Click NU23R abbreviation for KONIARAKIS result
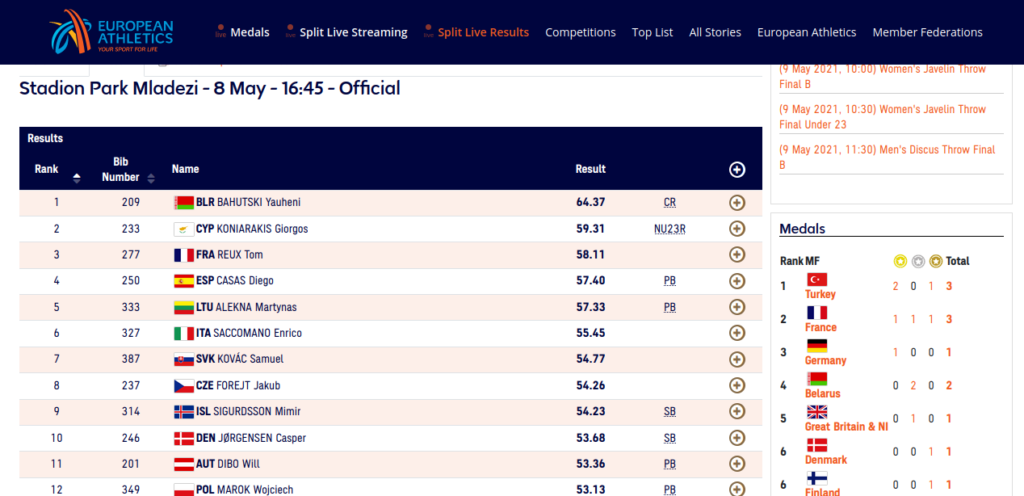Image resolution: width=1024 pixels, height=496 pixels. 669,229
